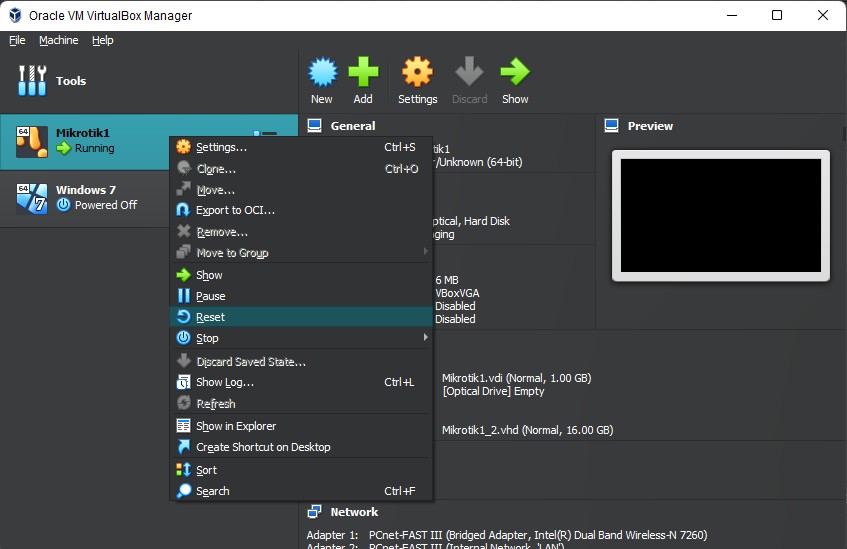Click Create Shortcut on Desktop entry
The image size is (847, 549).
(263, 447)
